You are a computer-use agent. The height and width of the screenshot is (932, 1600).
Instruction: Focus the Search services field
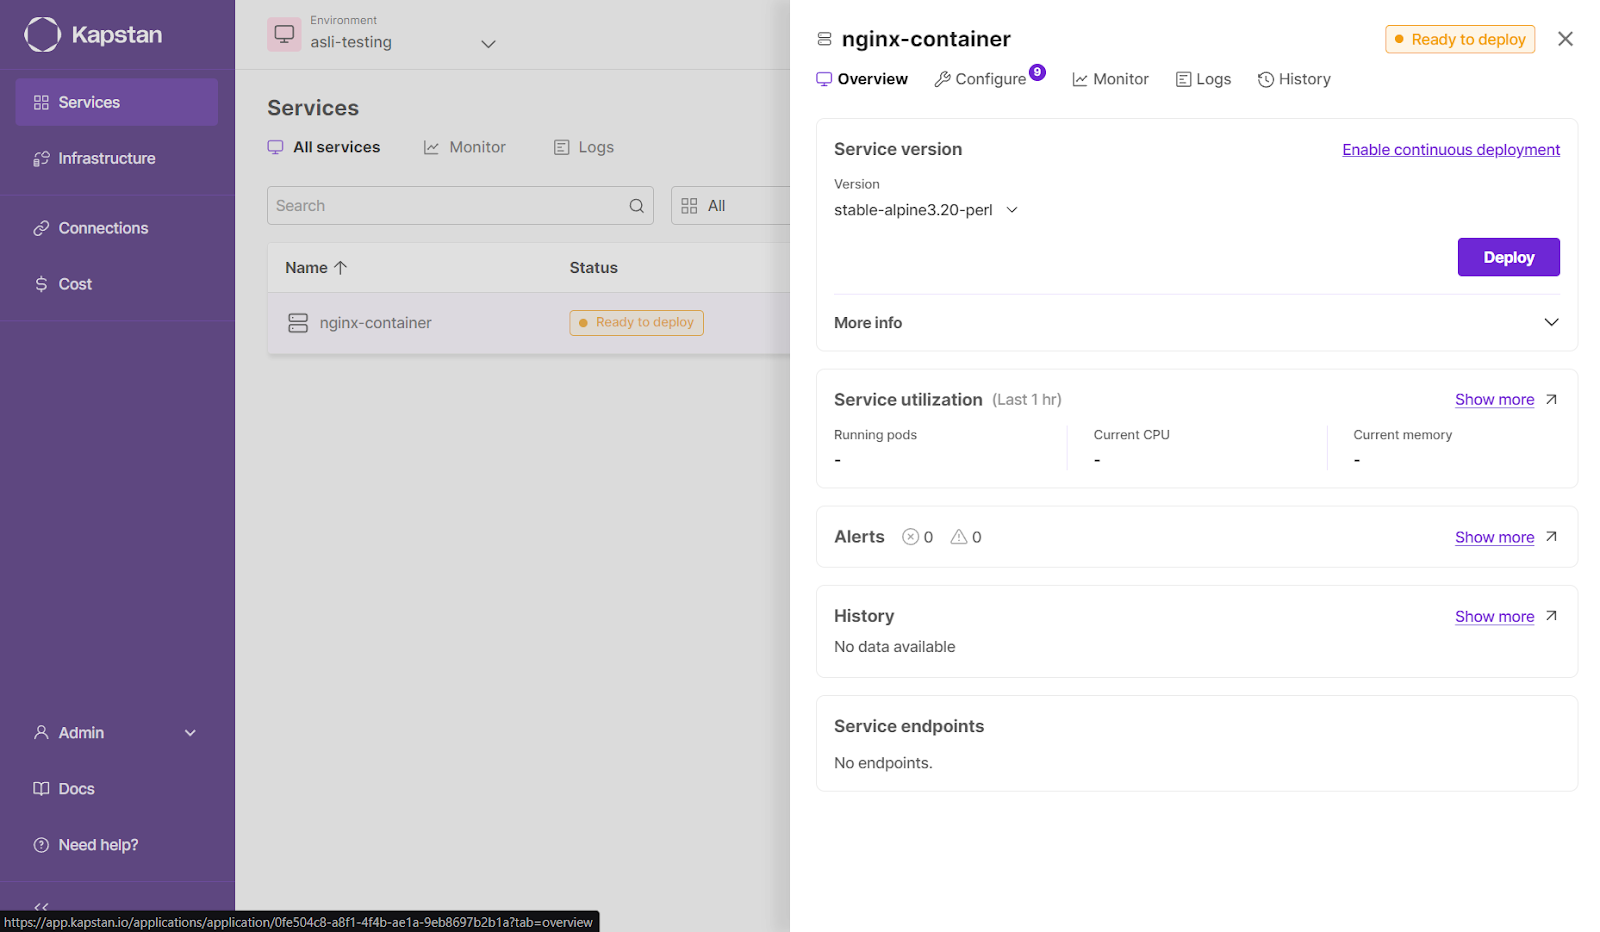(460, 205)
